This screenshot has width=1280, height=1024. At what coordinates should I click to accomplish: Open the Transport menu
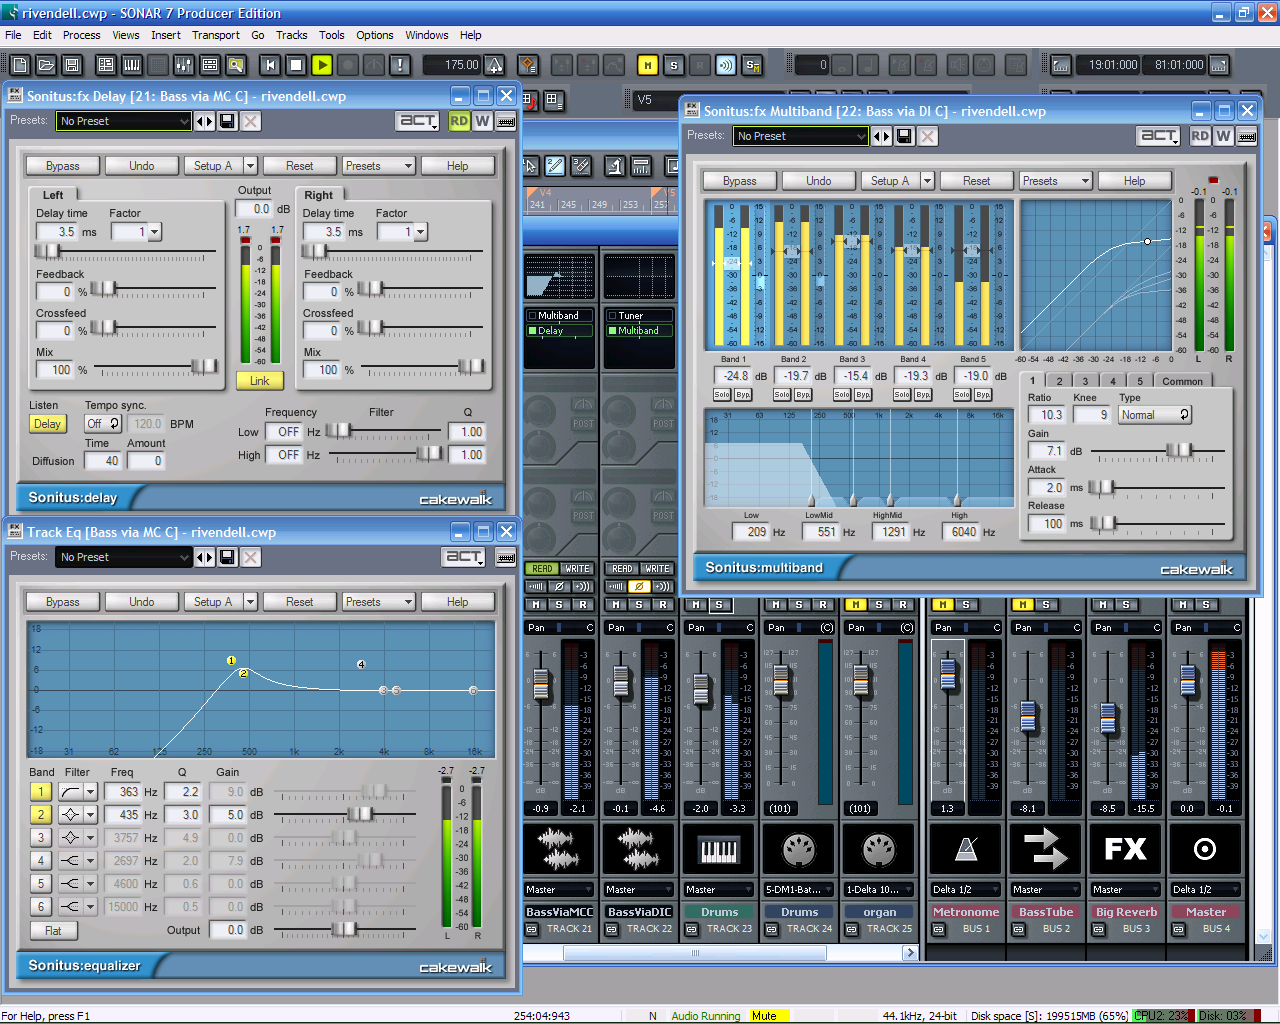pos(216,35)
